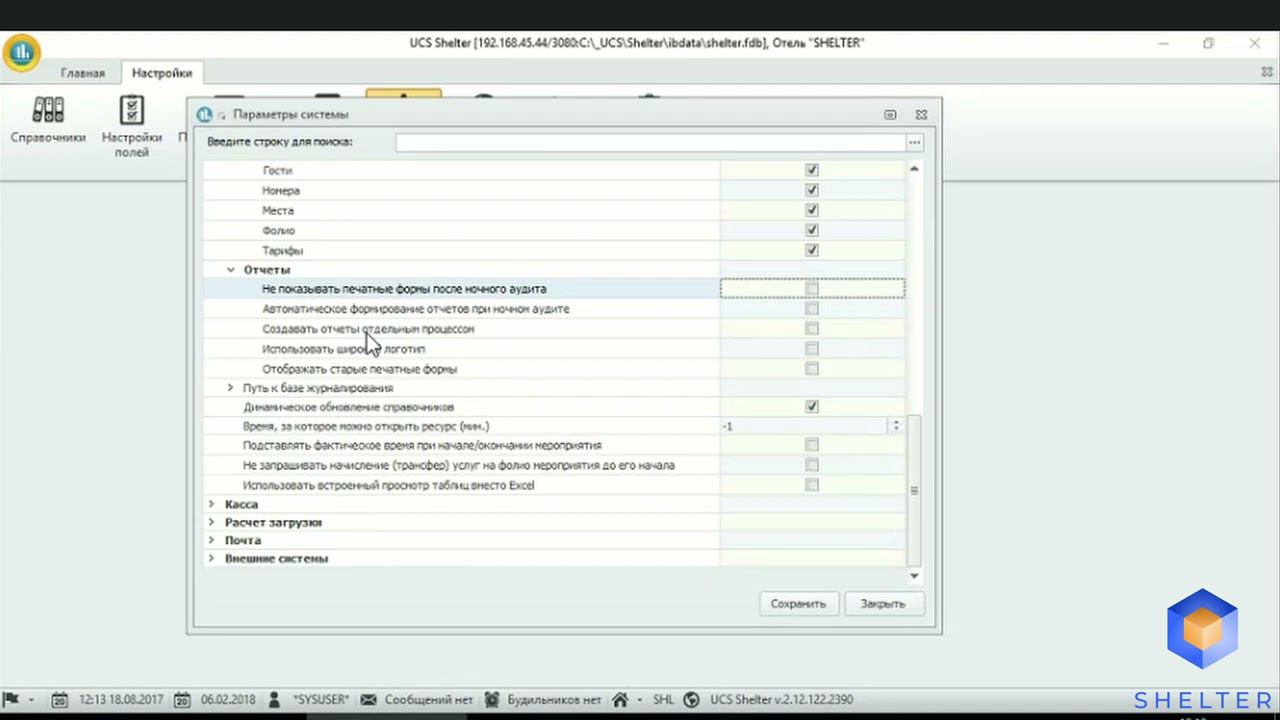Select the Расчет загрузки section label
1280x720 pixels.
tap(273, 522)
